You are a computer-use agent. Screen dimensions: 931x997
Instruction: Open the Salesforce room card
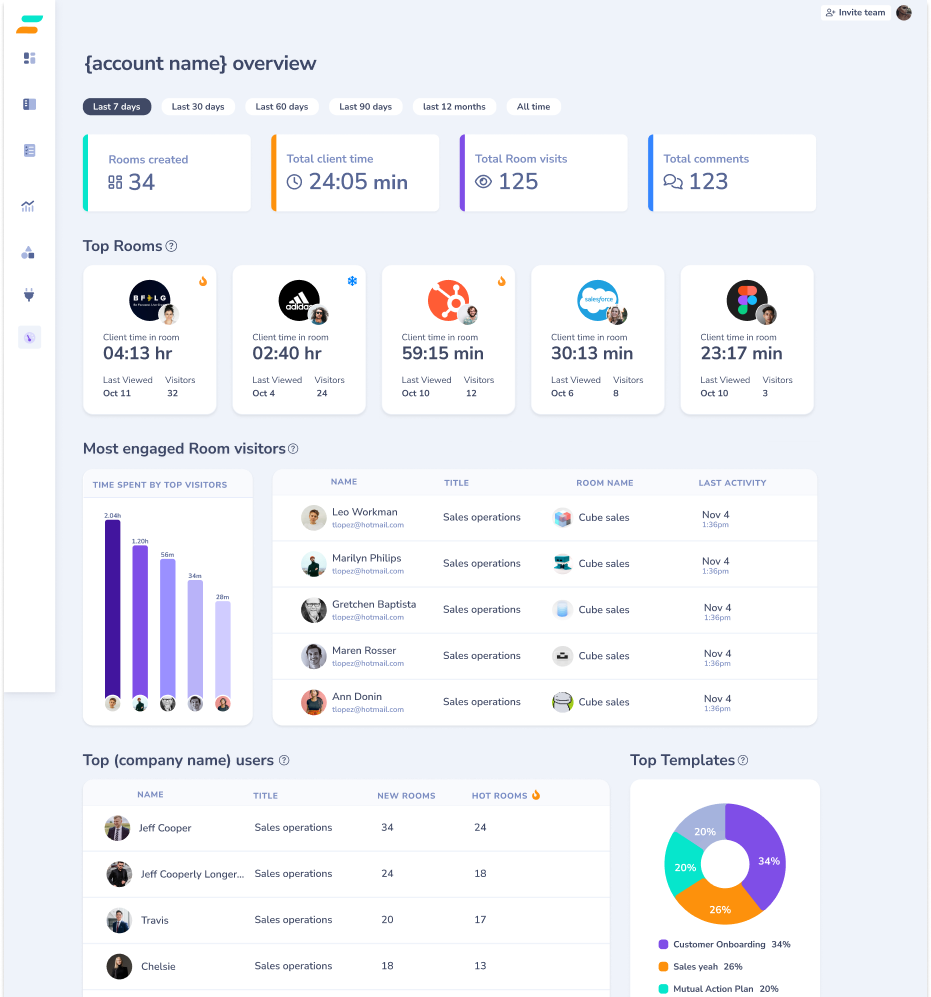pyautogui.click(x=597, y=340)
